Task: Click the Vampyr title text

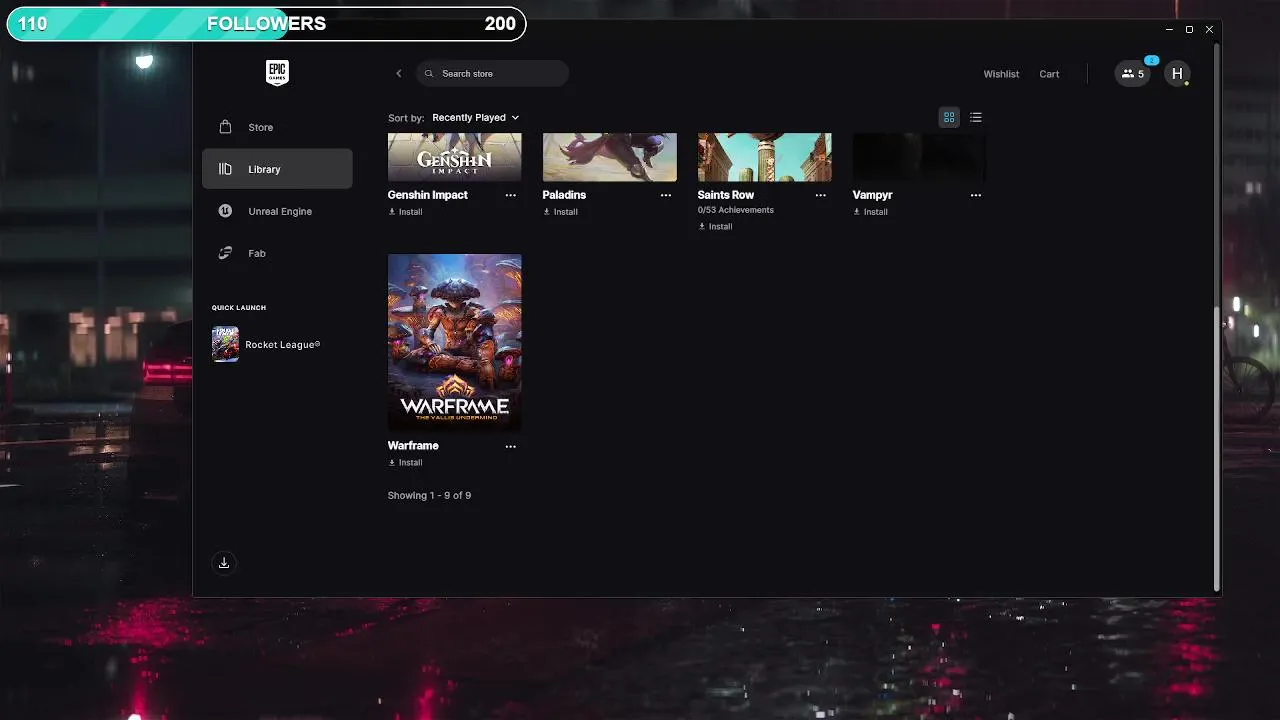Action: point(872,195)
